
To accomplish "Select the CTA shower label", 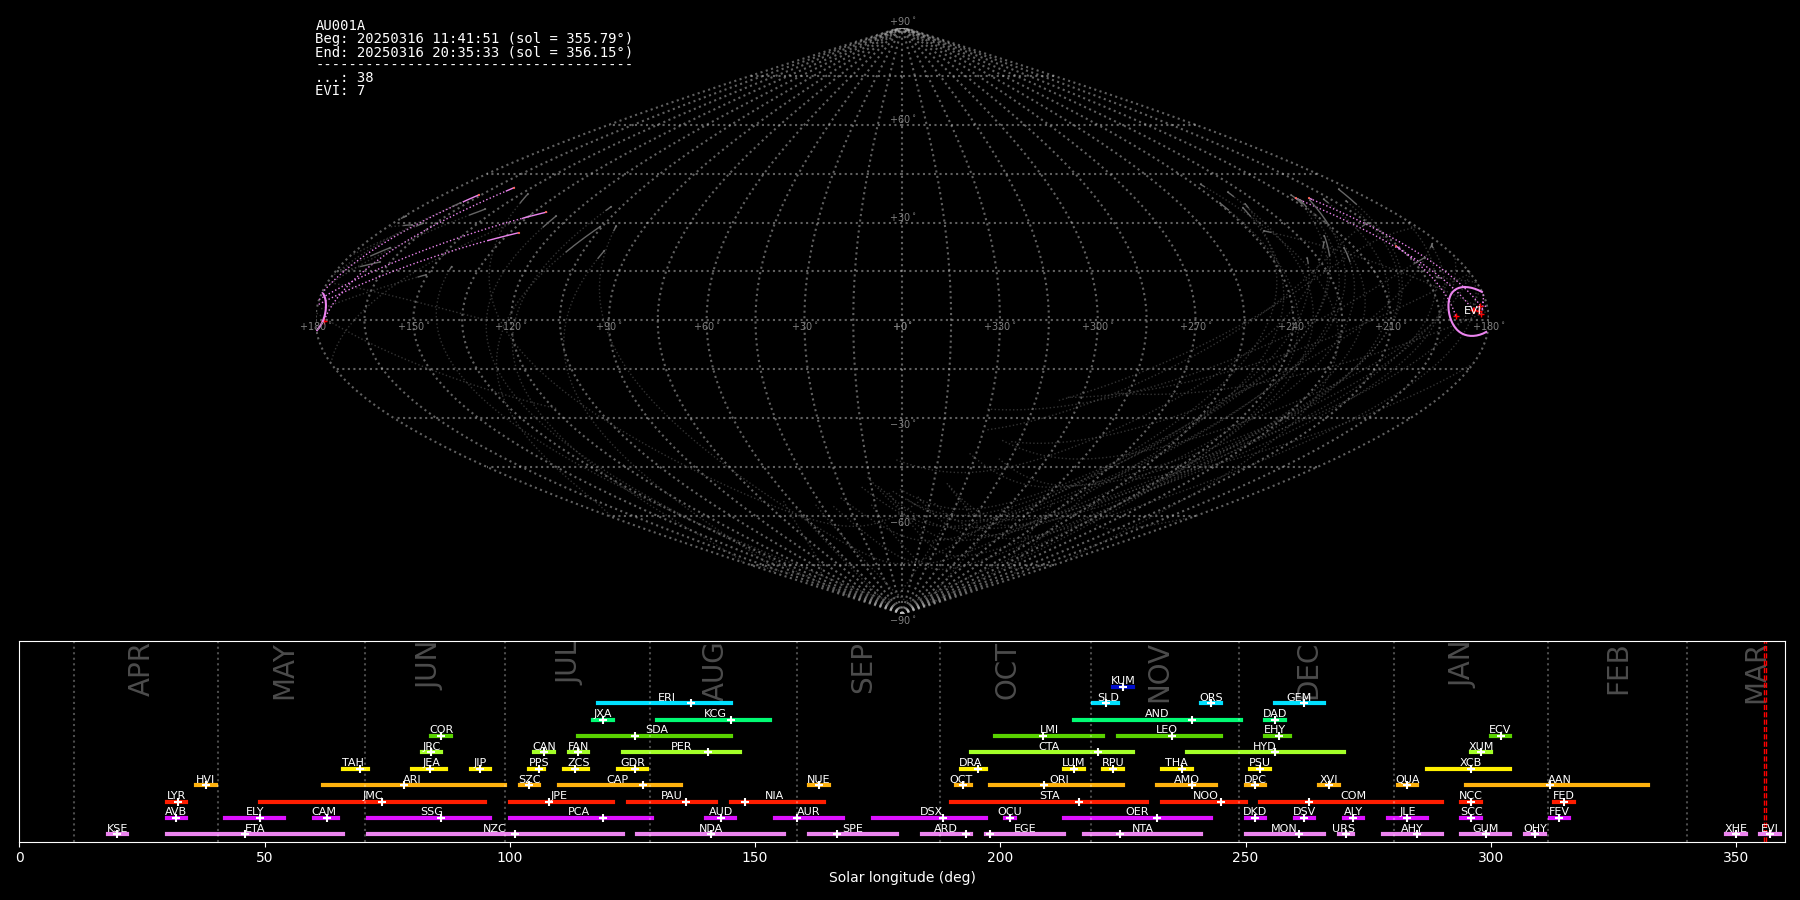I will [1048, 747].
